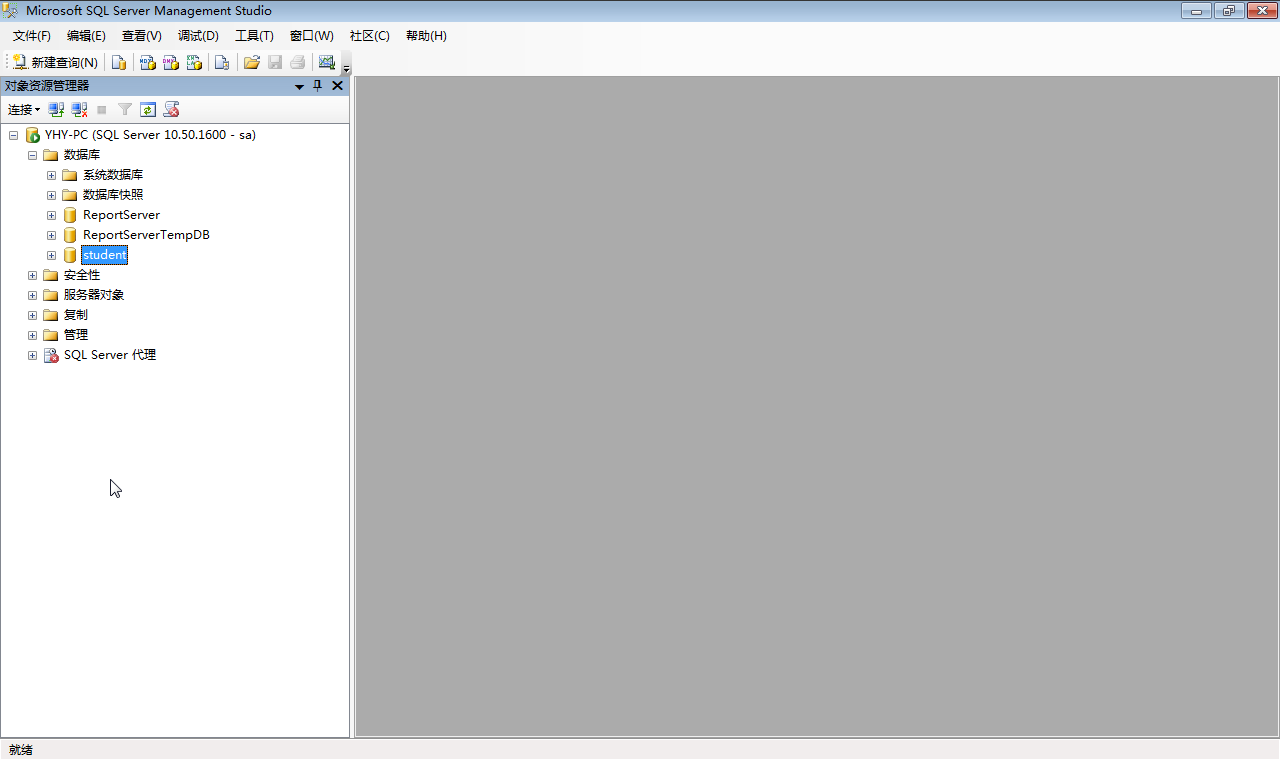The width and height of the screenshot is (1280, 760).
Task: Open the 调试(D) menu
Action: pyautogui.click(x=198, y=36)
